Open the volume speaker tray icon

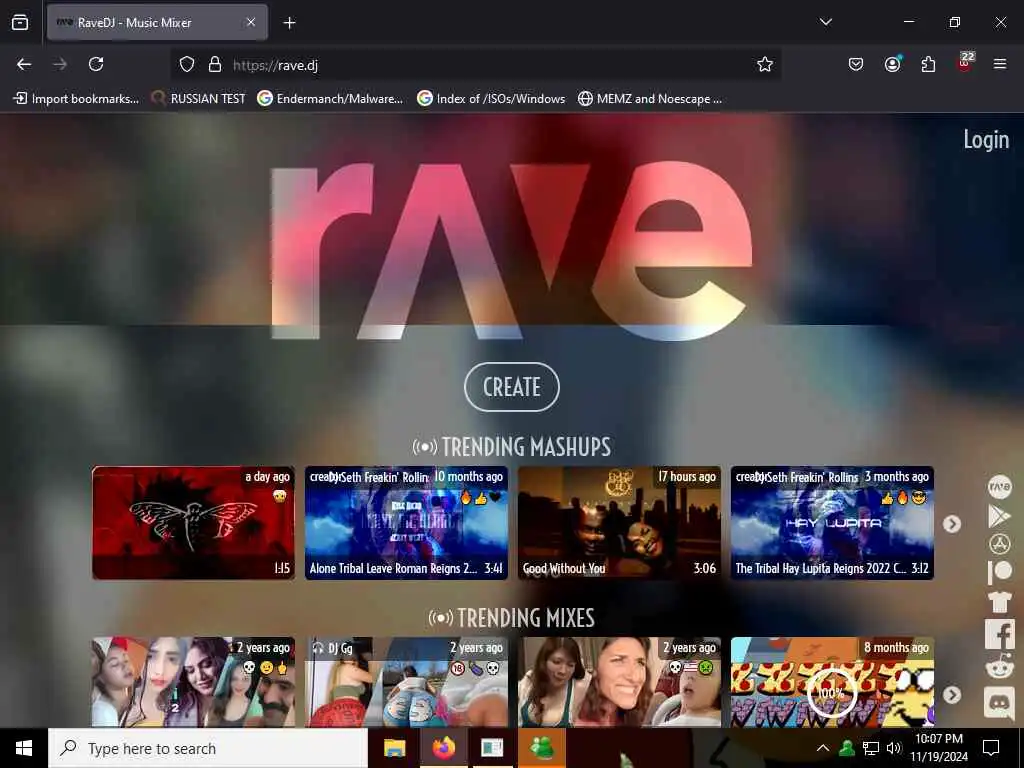coord(894,748)
